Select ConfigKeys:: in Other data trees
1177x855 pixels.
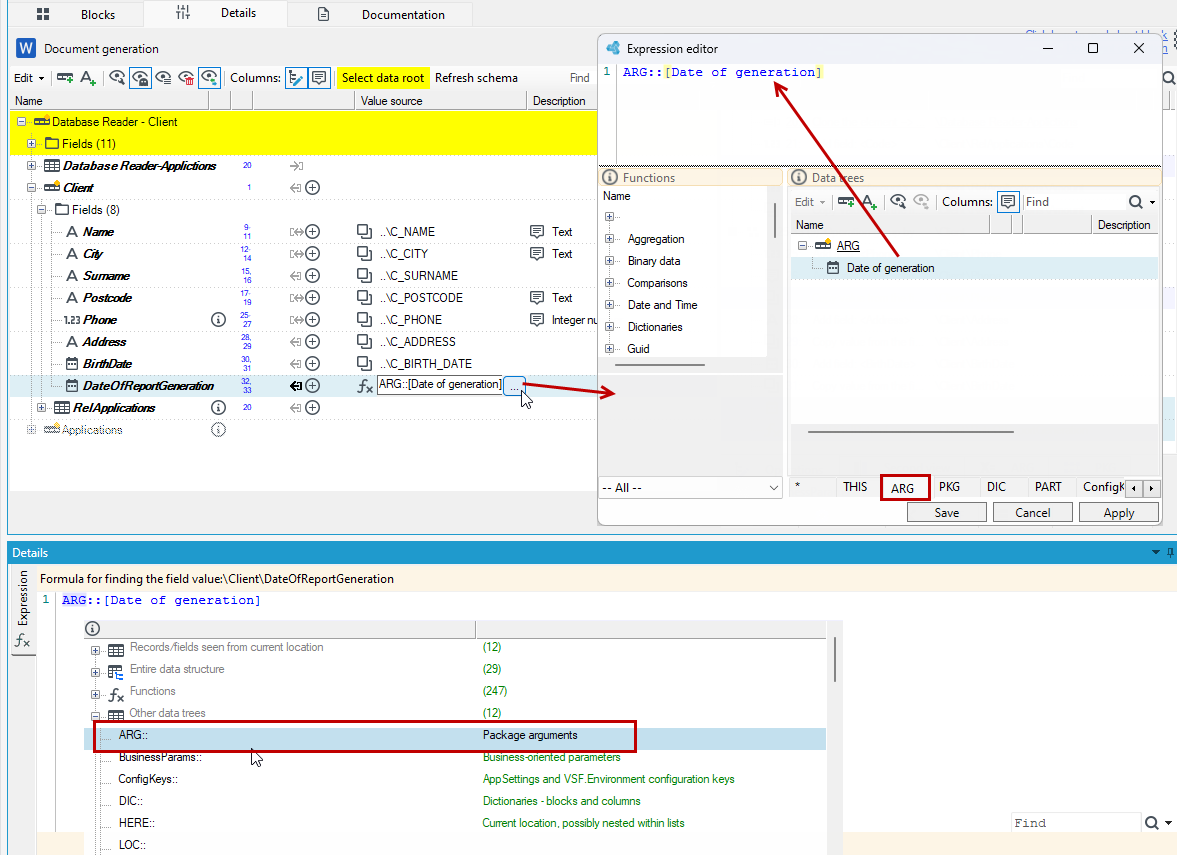pyautogui.click(x=148, y=779)
